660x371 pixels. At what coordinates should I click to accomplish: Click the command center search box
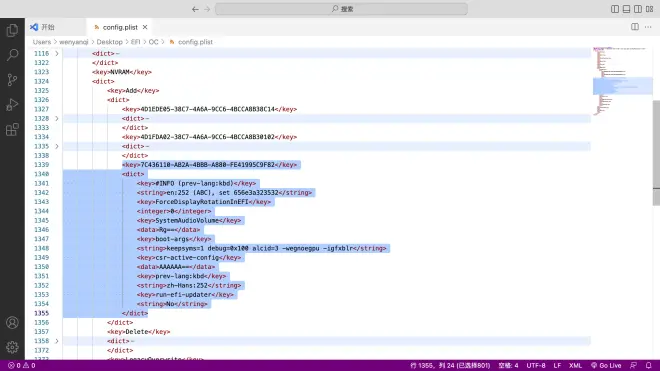341,9
